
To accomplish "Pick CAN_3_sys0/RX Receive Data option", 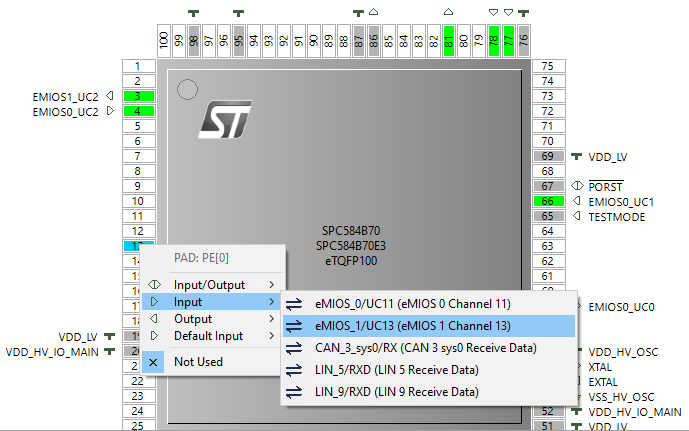I will click(428, 348).
